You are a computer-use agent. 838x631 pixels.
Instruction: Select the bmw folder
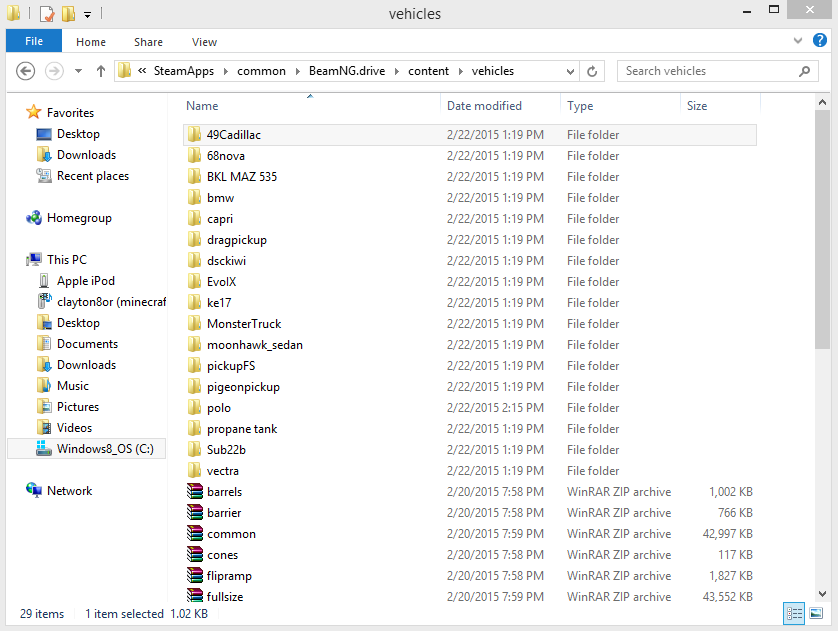(x=220, y=198)
